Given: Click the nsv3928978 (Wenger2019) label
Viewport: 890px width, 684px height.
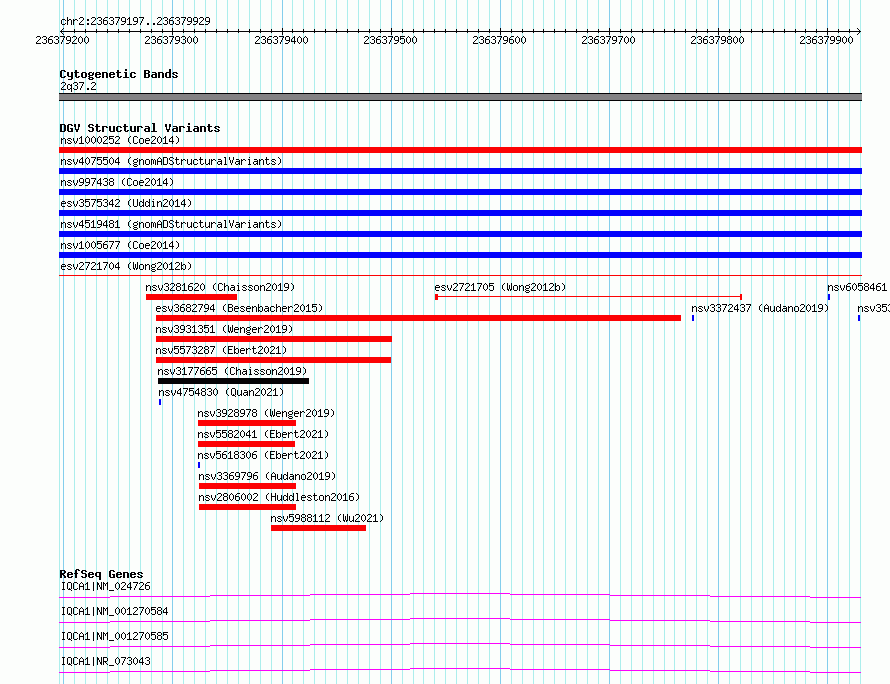Looking at the screenshot, I should tap(266, 413).
